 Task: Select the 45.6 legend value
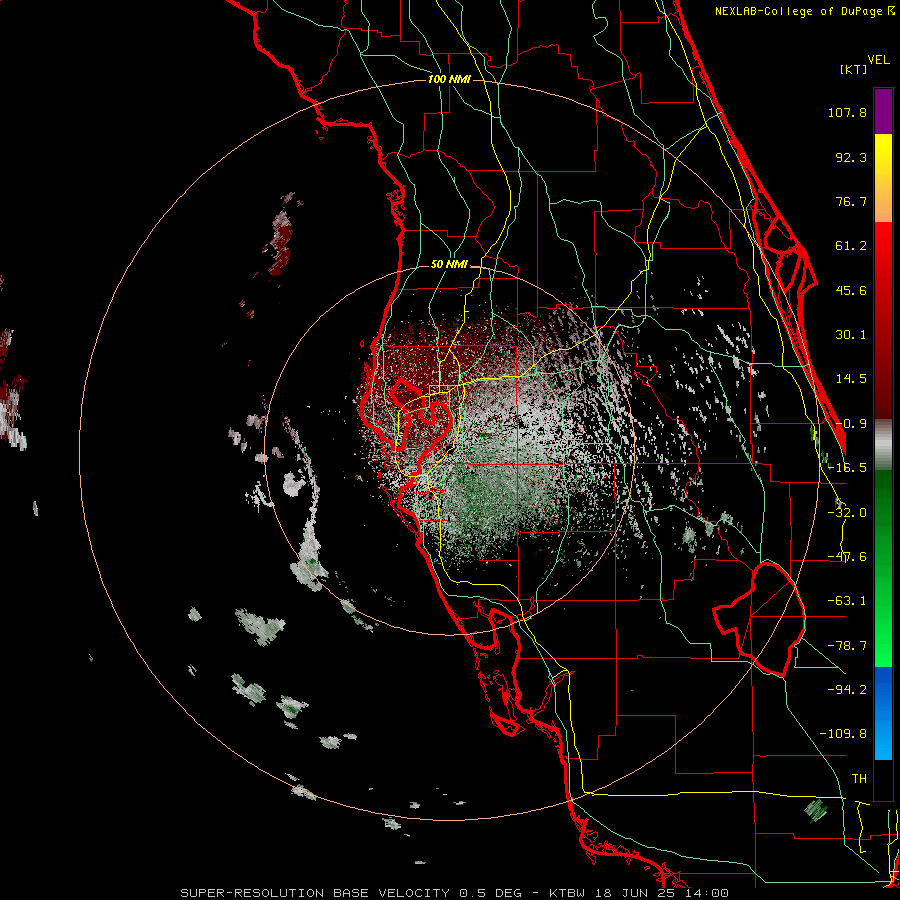click(x=851, y=290)
